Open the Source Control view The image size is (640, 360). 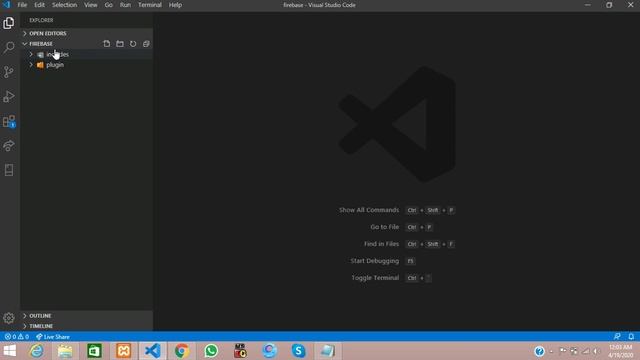tap(9, 72)
